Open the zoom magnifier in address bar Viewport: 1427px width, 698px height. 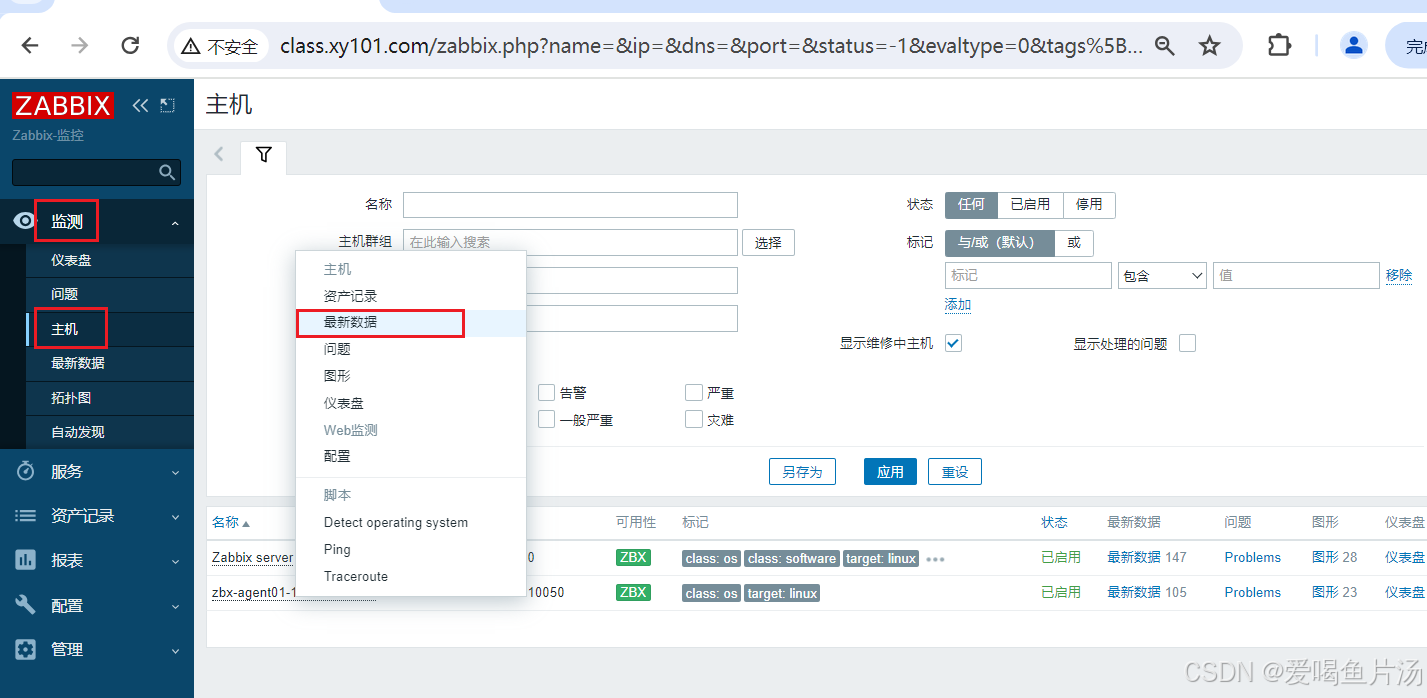coord(1164,45)
